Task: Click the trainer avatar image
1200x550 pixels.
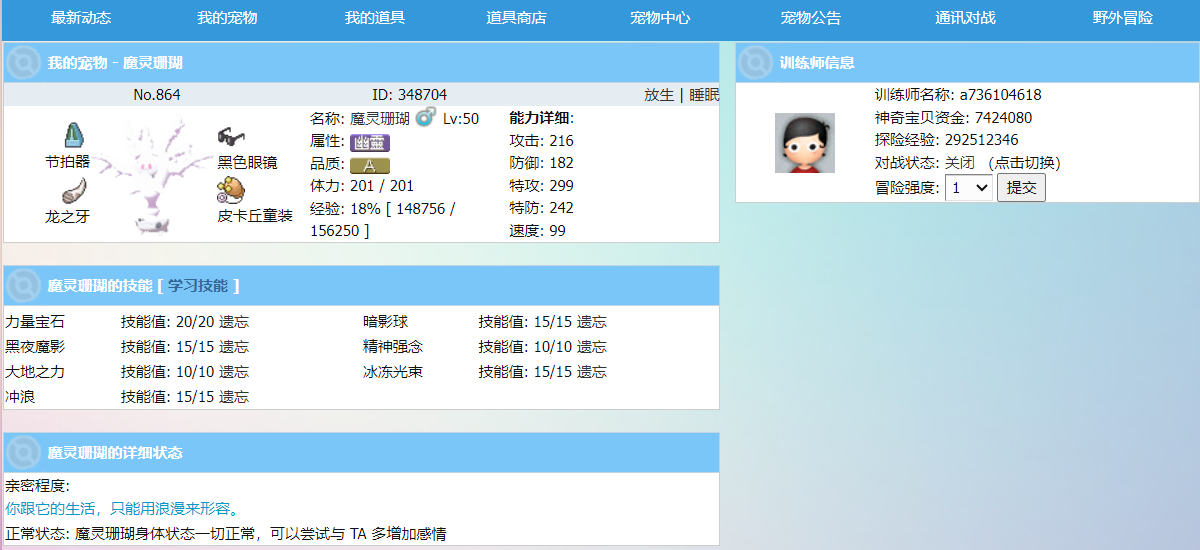Action: click(x=805, y=143)
